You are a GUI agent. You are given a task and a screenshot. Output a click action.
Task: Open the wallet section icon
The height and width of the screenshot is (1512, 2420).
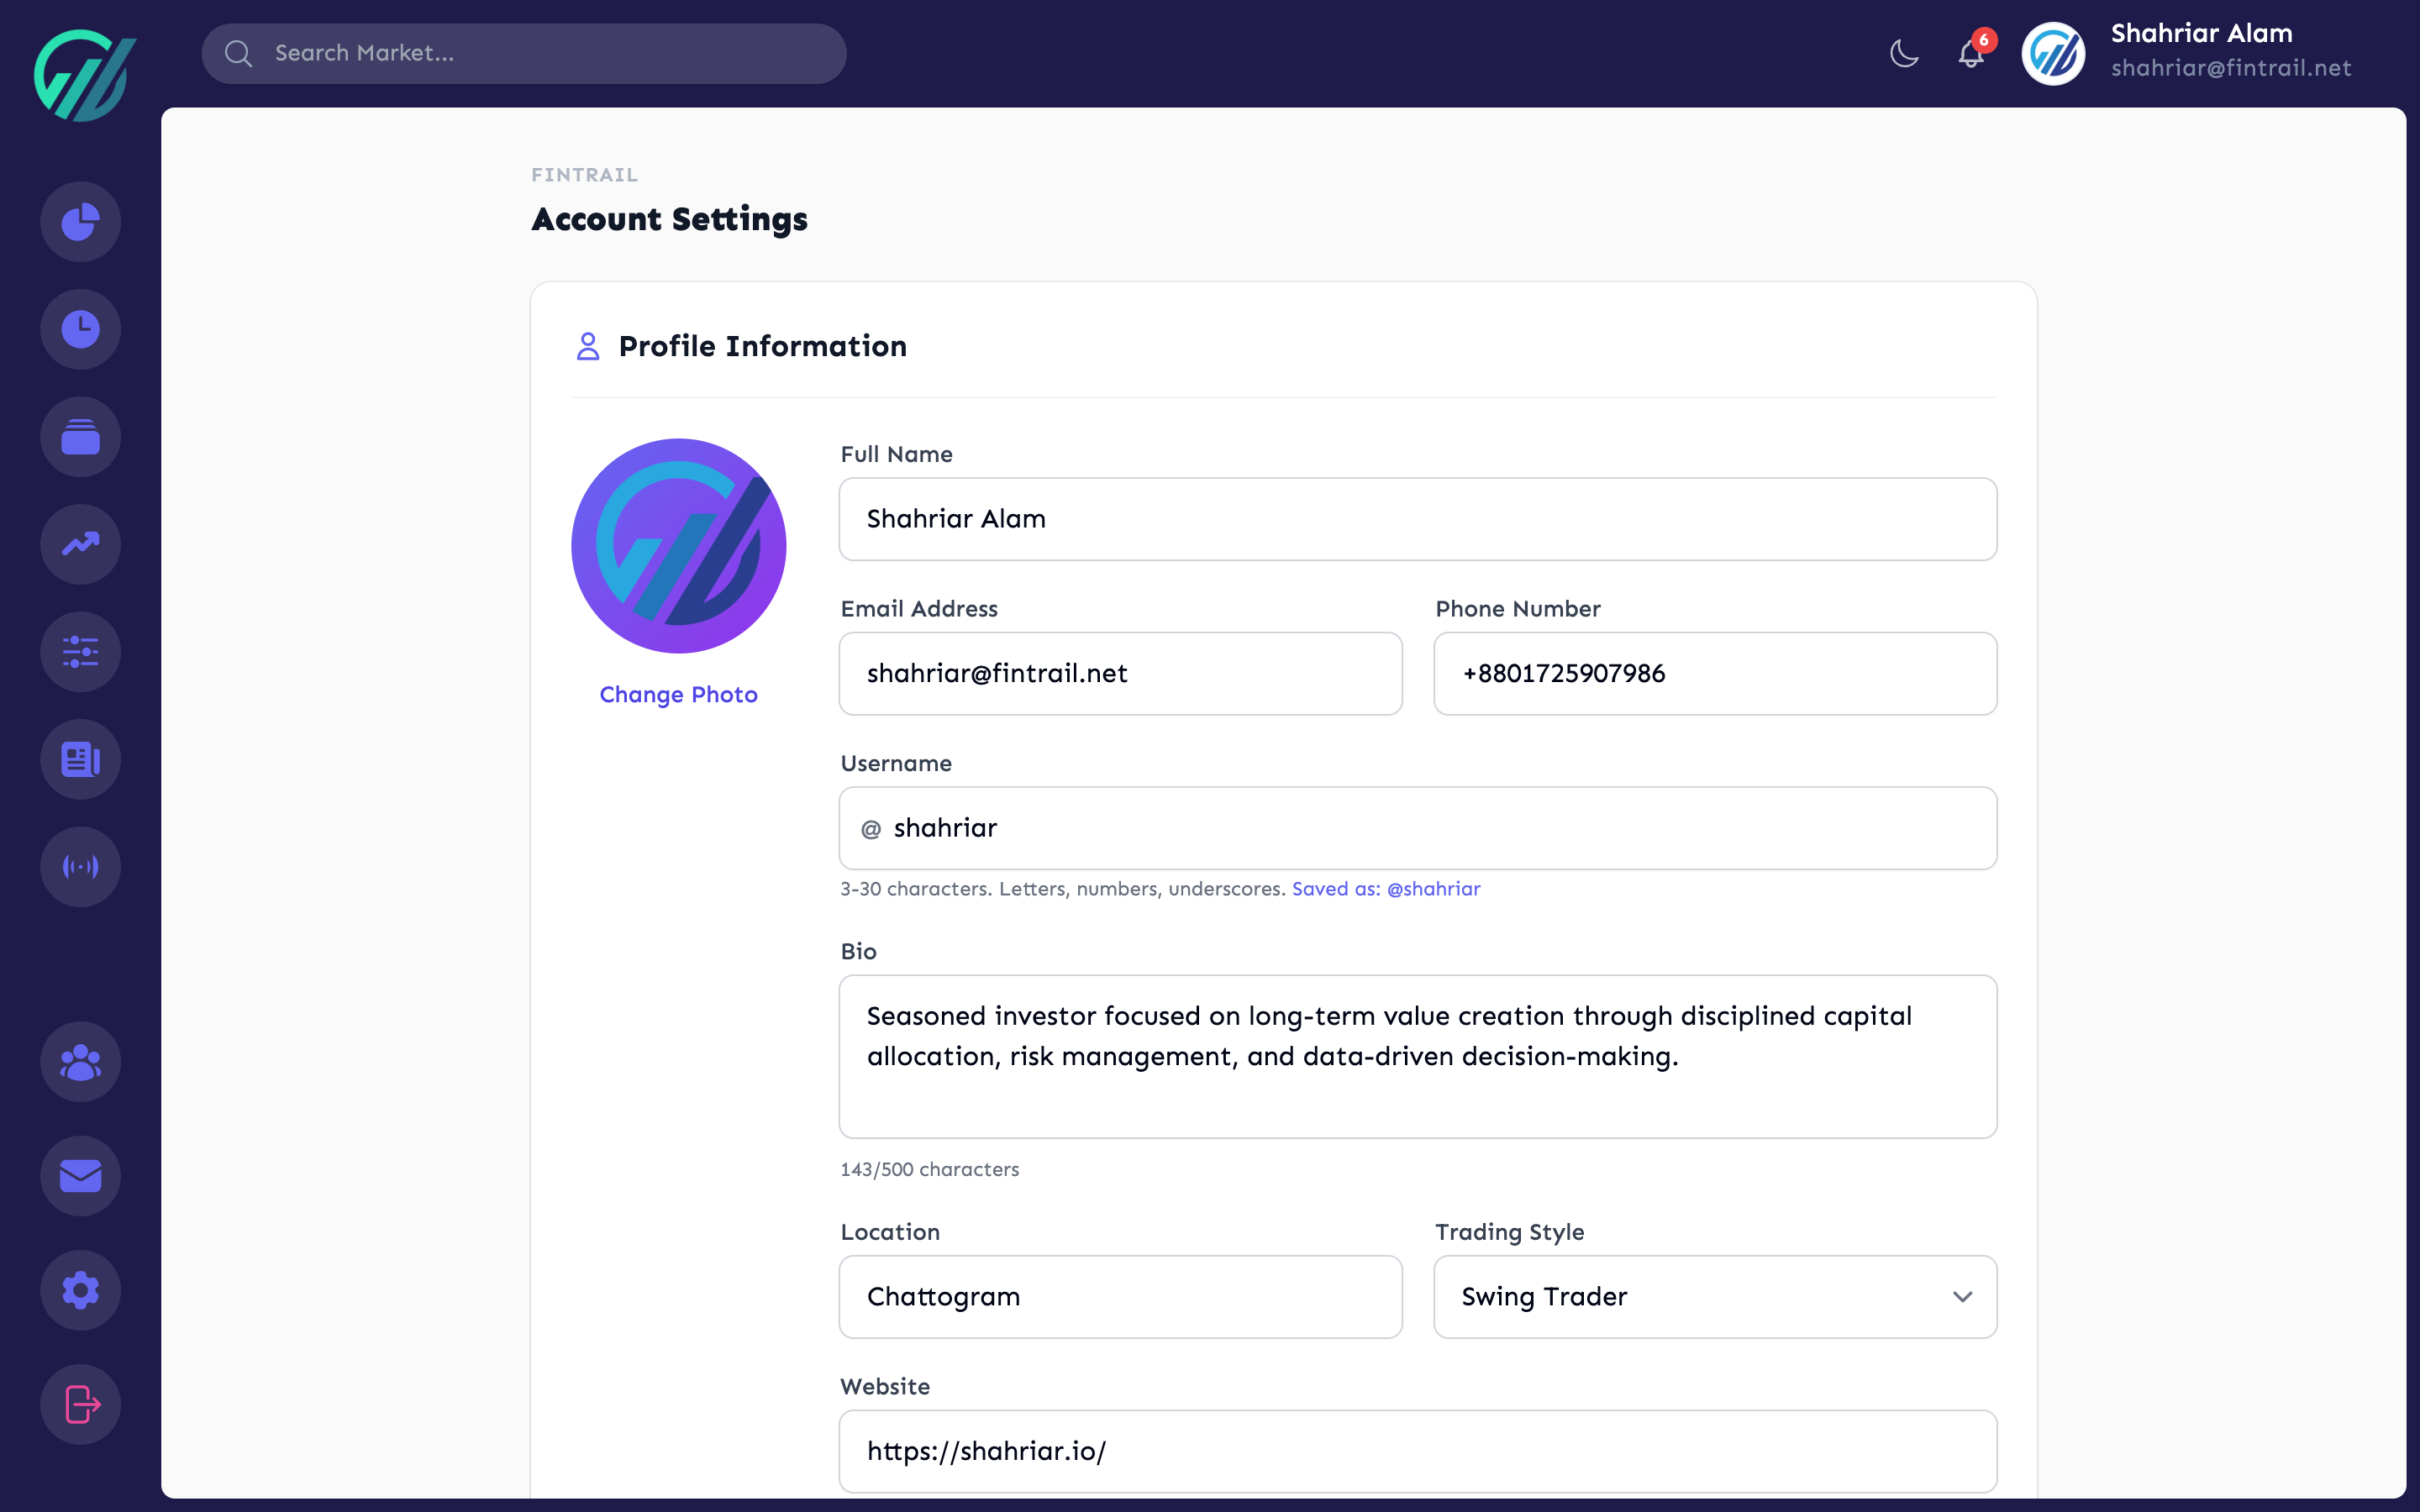(x=80, y=436)
